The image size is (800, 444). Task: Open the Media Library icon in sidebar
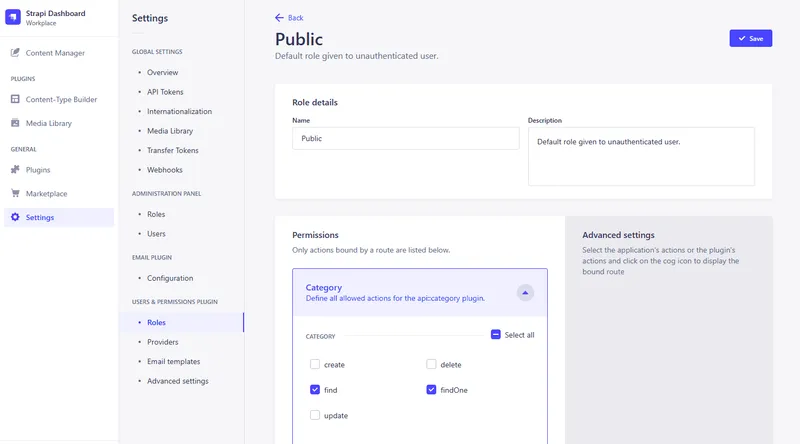15,123
